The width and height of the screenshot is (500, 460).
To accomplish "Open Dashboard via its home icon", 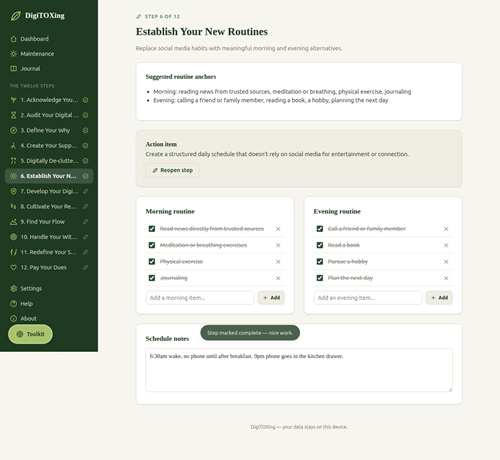I will [13, 39].
